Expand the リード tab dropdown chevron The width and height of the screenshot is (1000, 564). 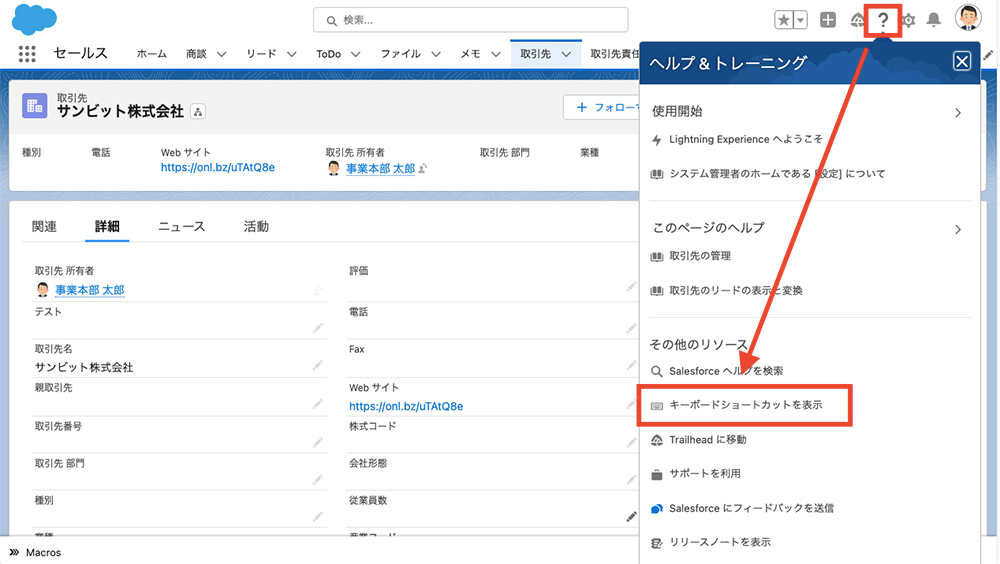pyautogui.click(x=291, y=54)
